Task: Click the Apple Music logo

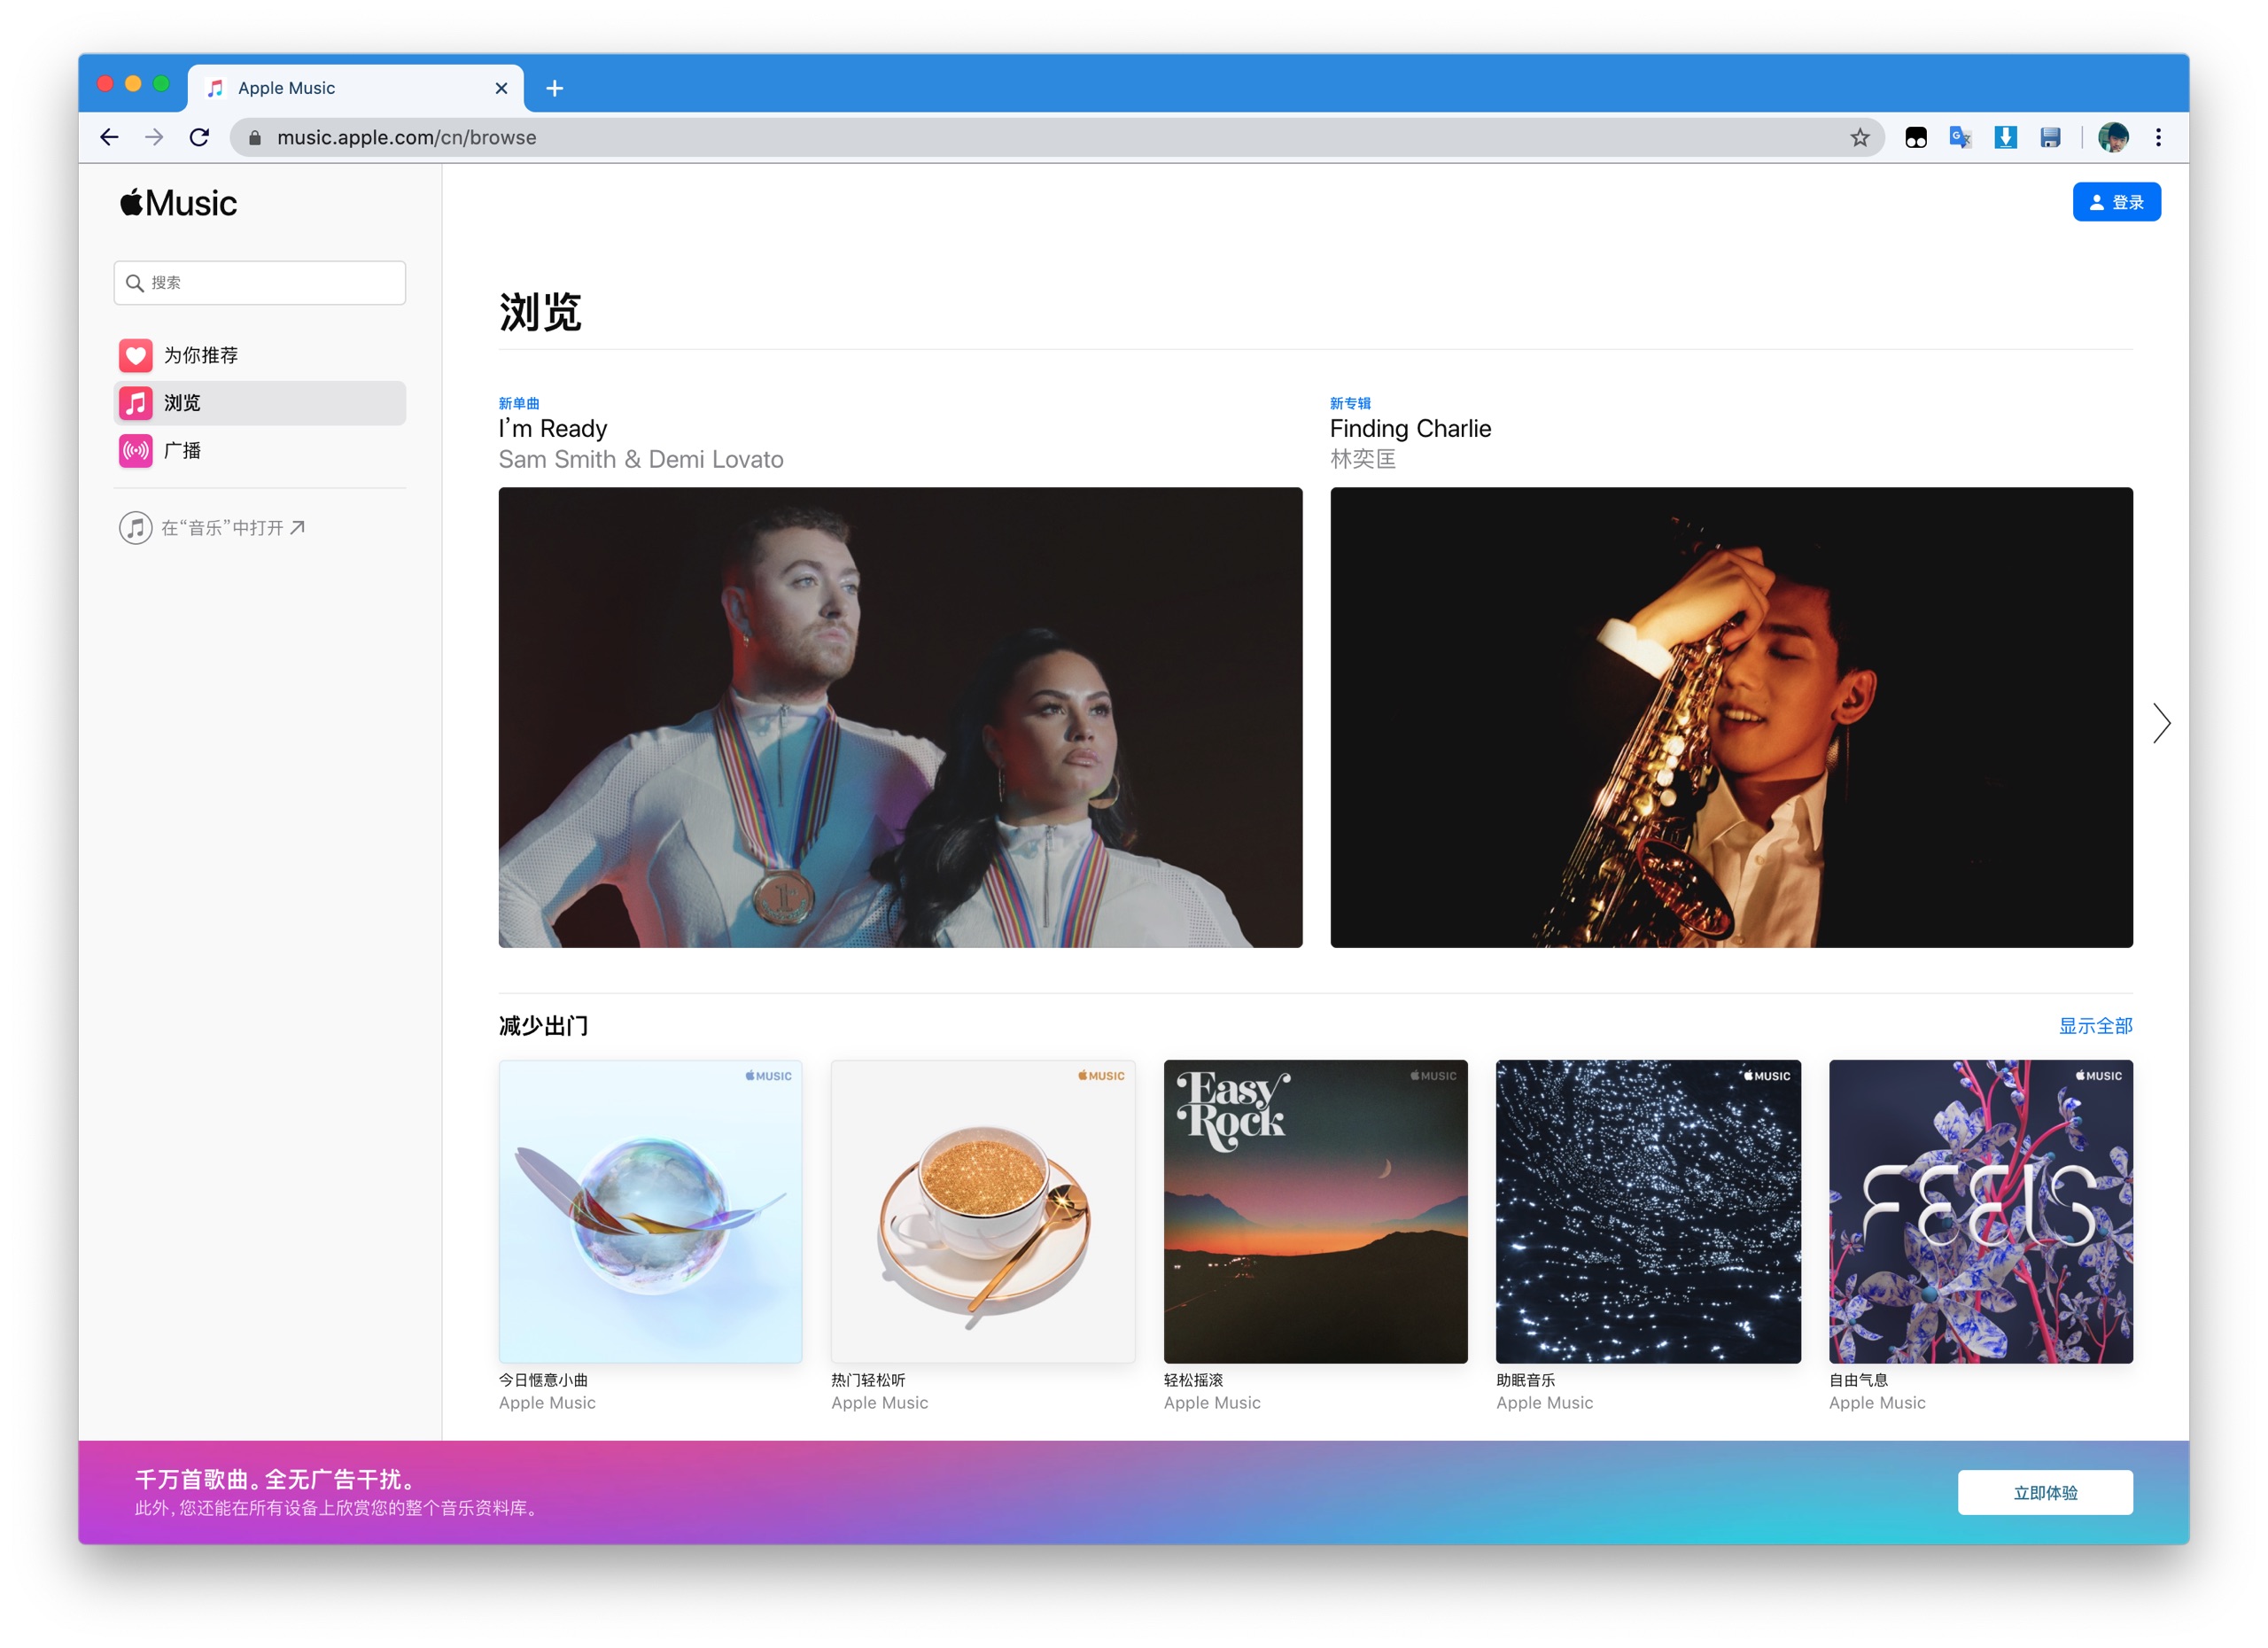Action: pyautogui.click(x=177, y=202)
